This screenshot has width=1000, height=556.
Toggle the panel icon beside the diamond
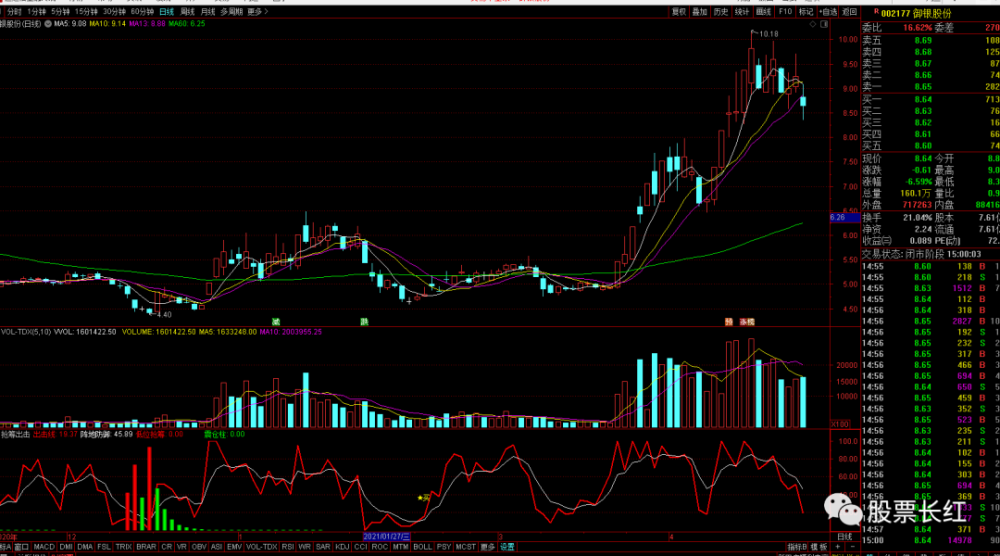[824, 24]
